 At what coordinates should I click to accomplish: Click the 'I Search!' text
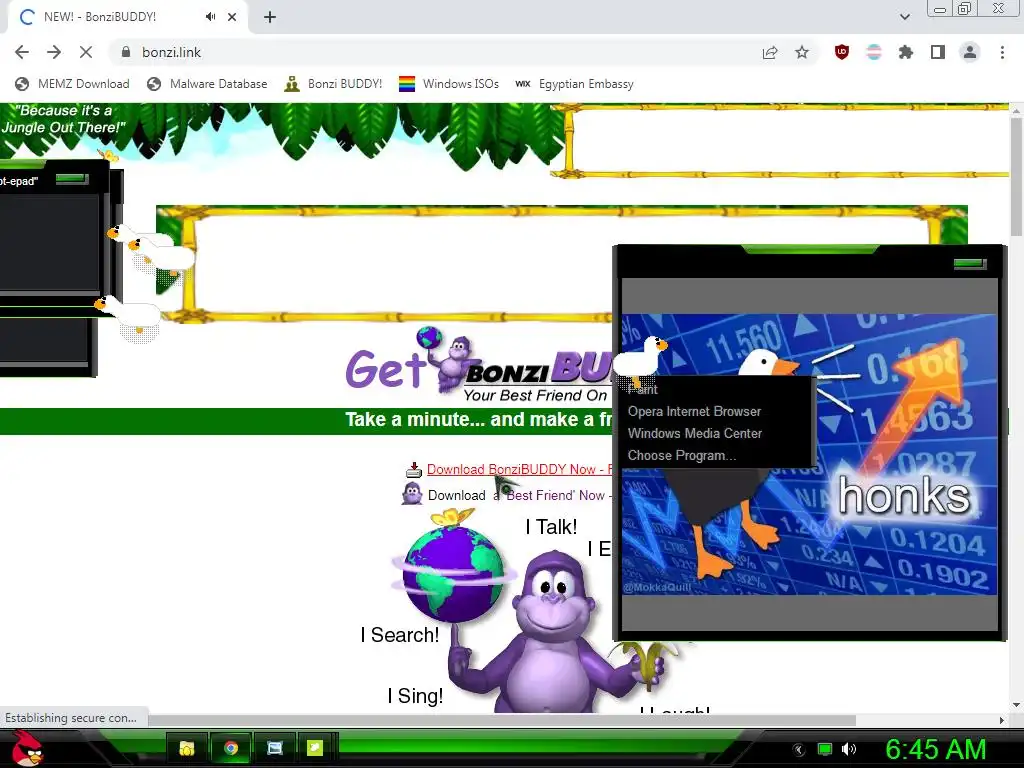point(400,635)
